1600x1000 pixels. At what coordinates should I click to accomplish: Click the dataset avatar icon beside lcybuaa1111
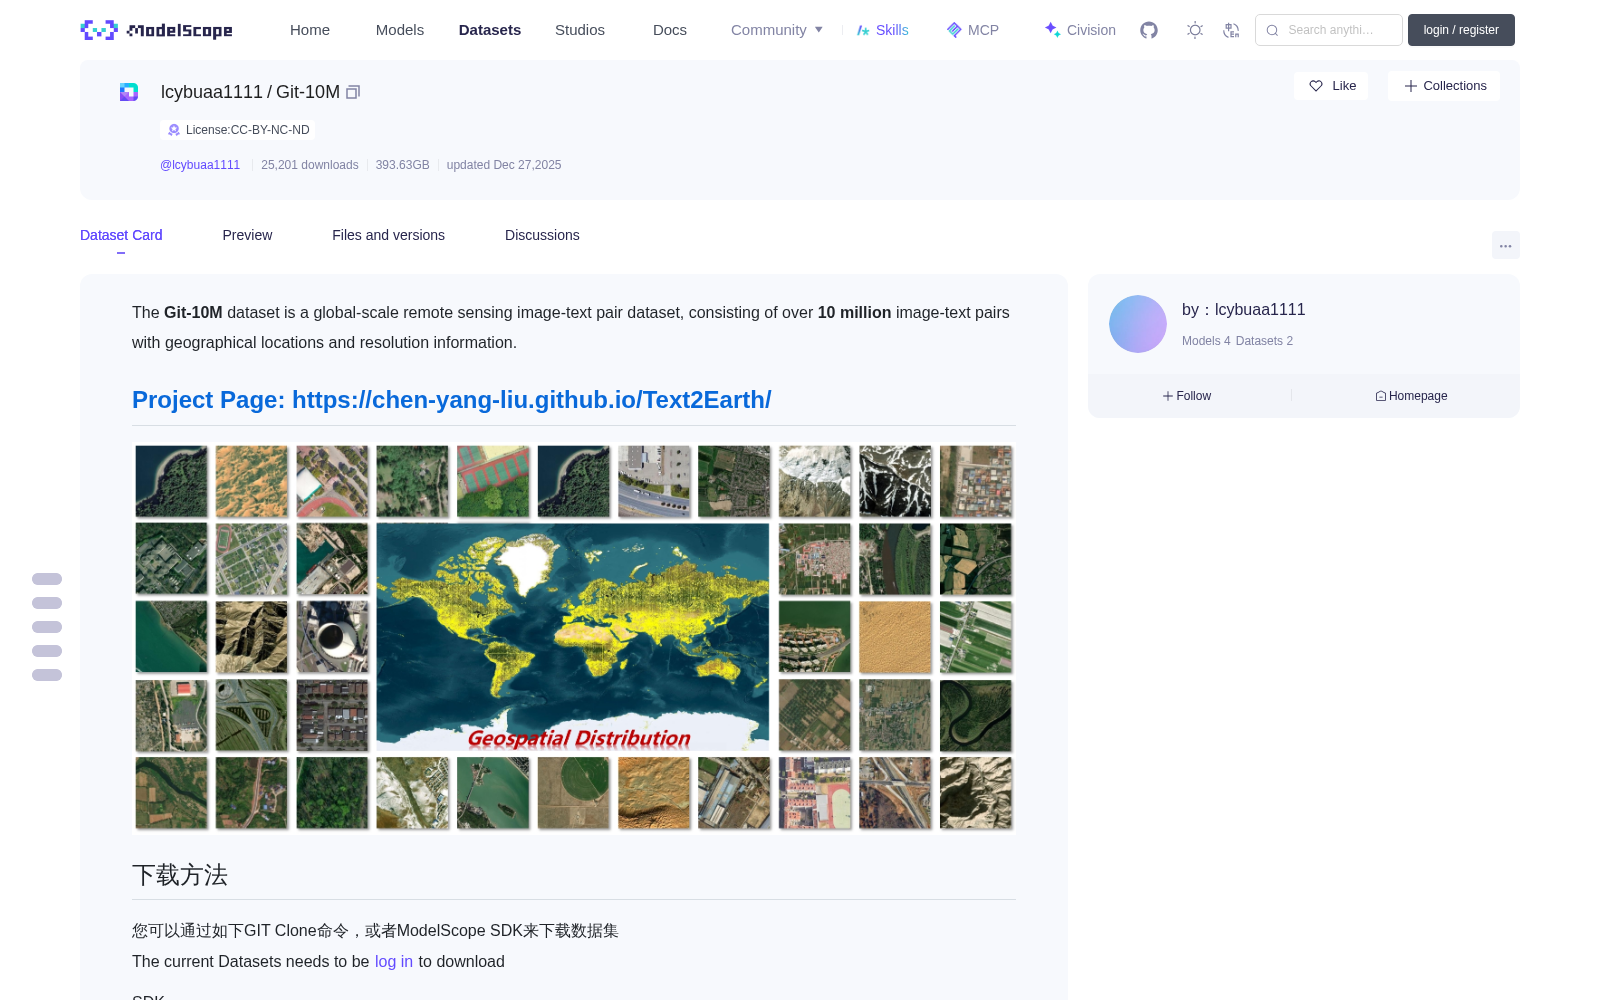point(129,92)
